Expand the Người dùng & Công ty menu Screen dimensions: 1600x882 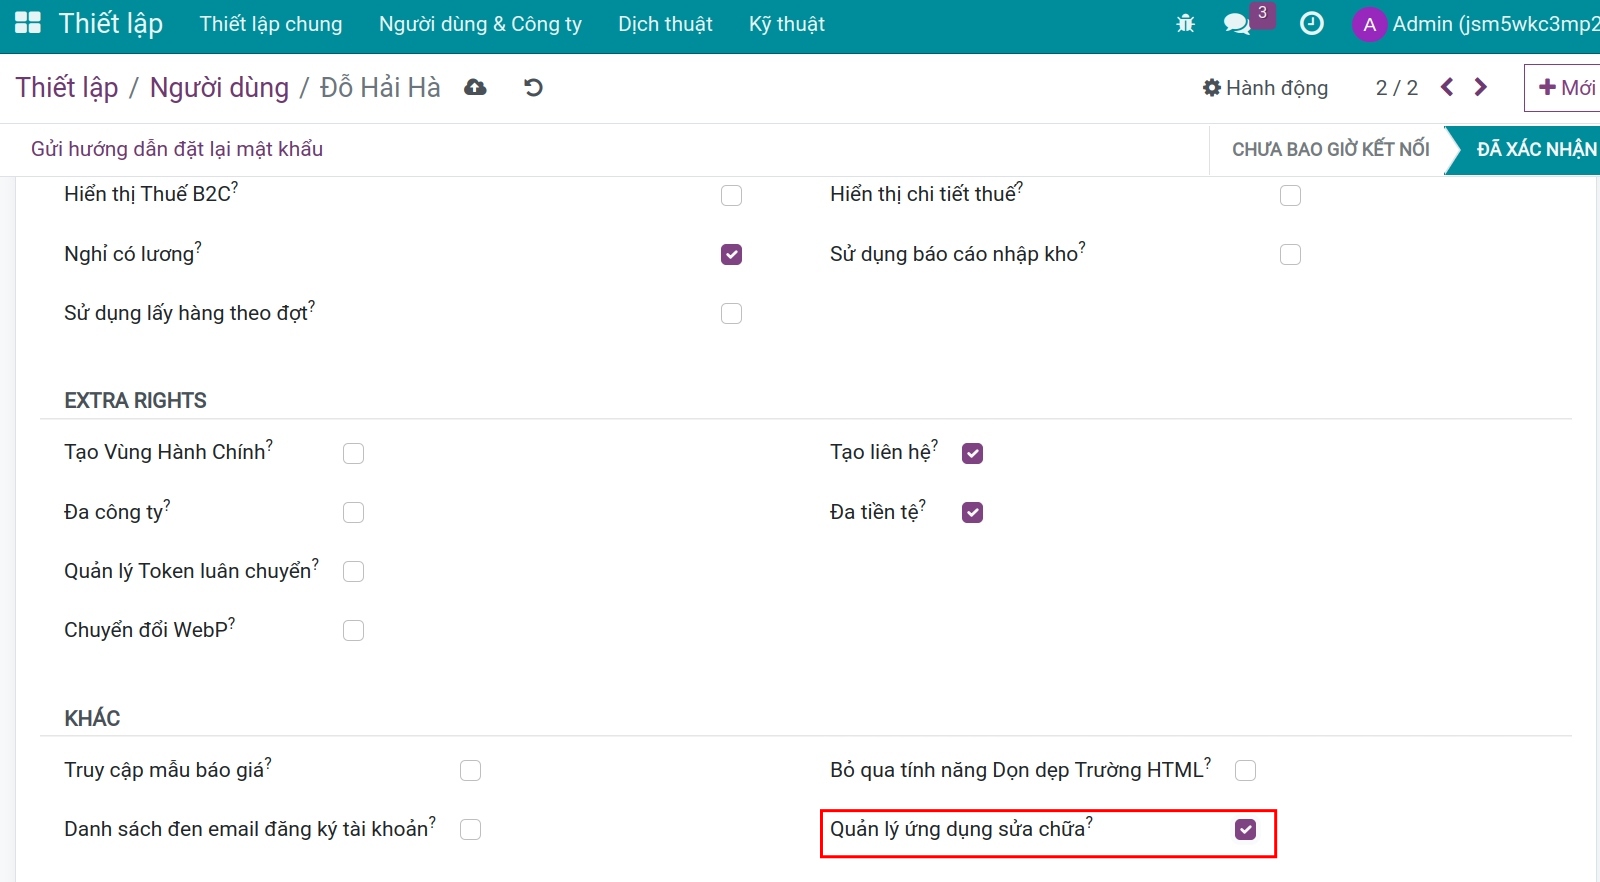click(480, 24)
